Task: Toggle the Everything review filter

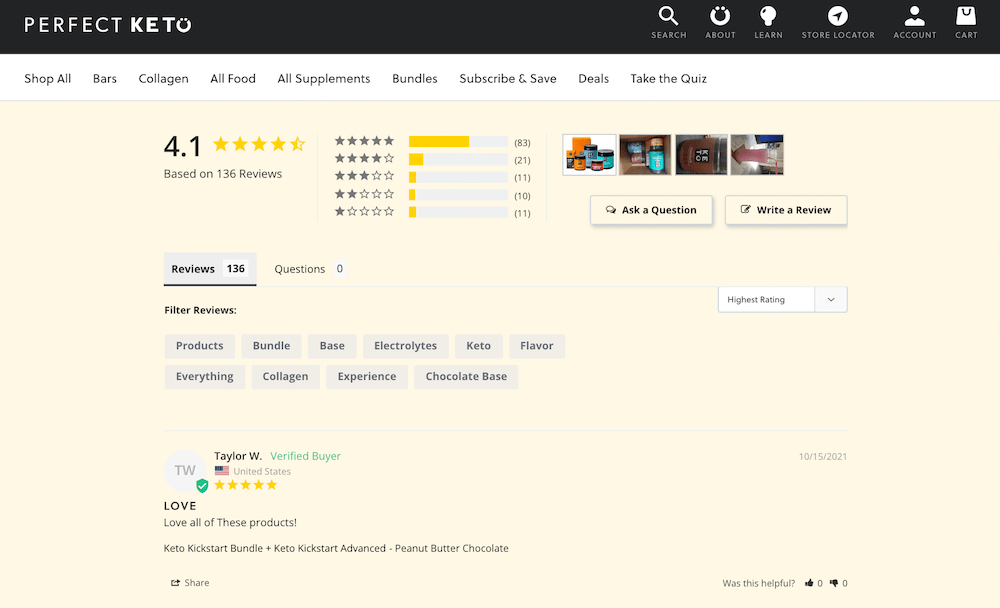Action: tap(205, 376)
